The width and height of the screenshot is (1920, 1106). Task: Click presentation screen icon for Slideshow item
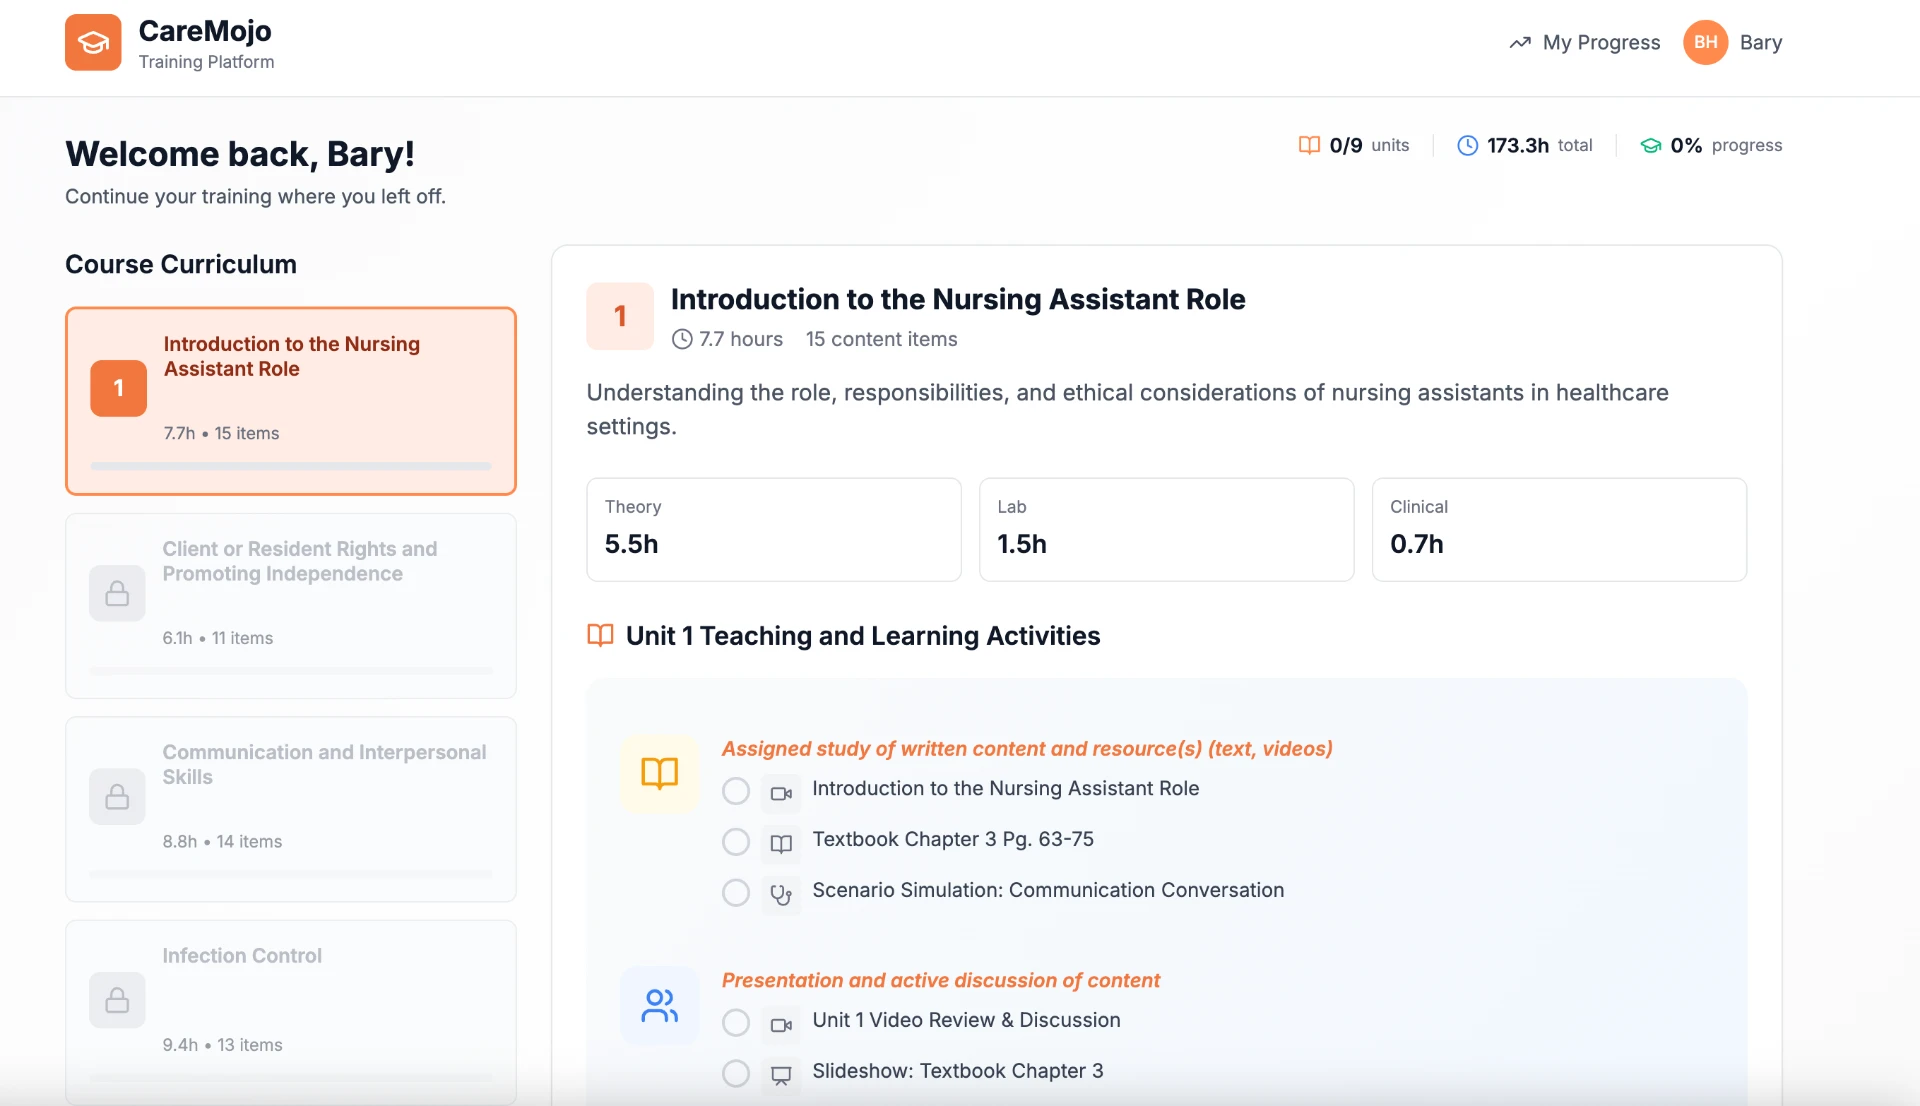click(x=781, y=1076)
